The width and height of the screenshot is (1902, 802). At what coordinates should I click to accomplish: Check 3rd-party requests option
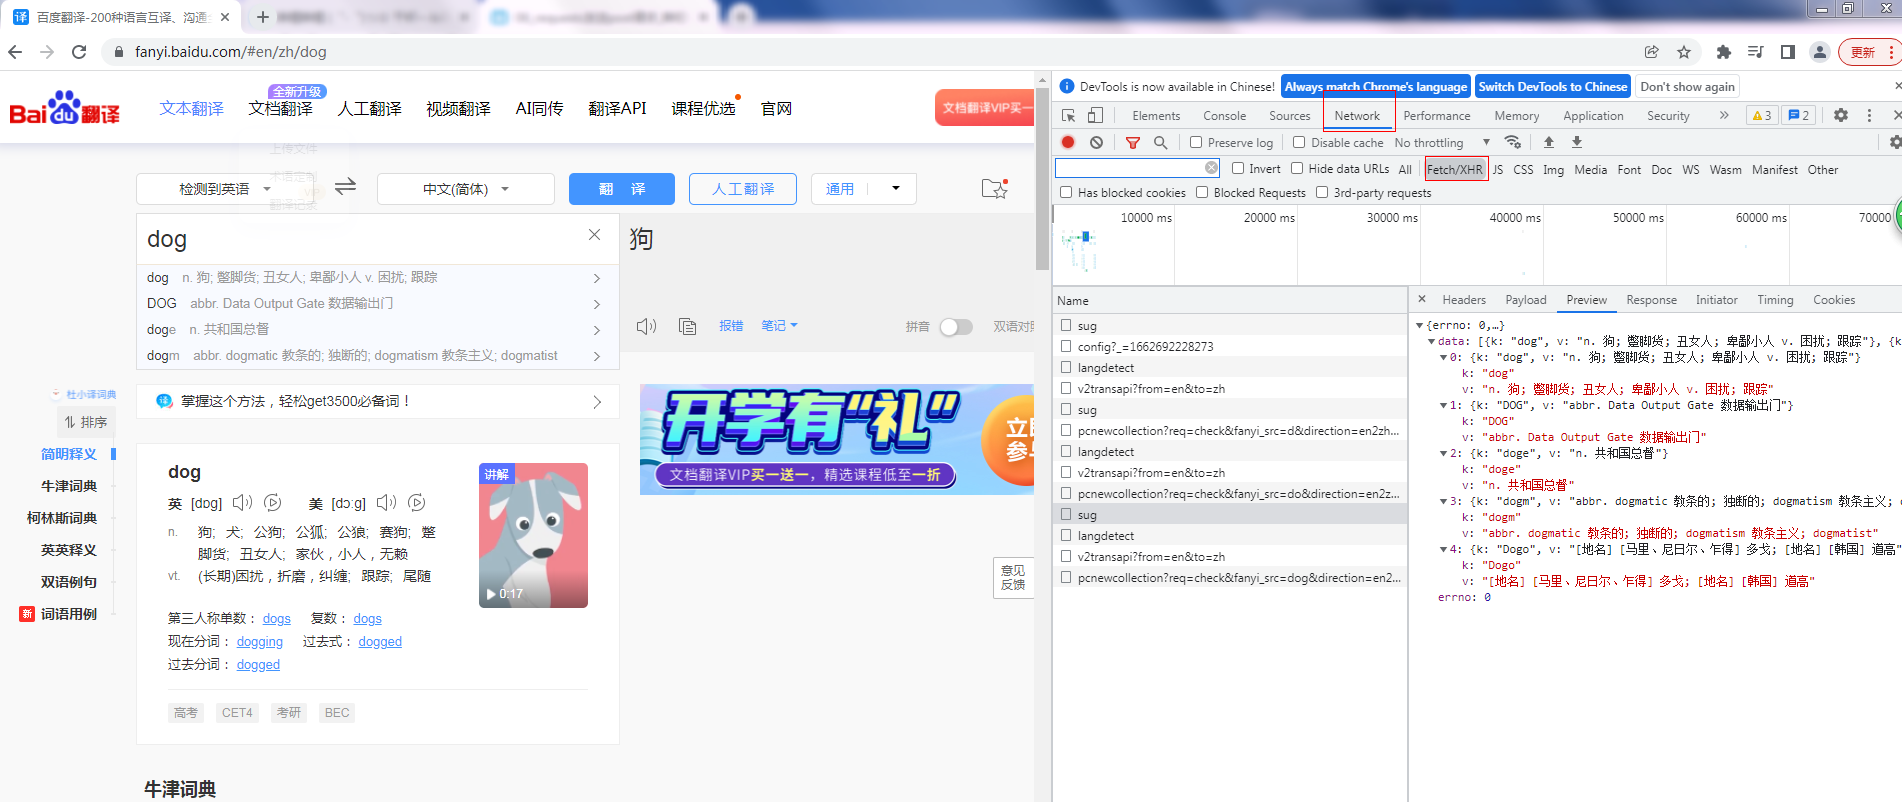(1322, 192)
